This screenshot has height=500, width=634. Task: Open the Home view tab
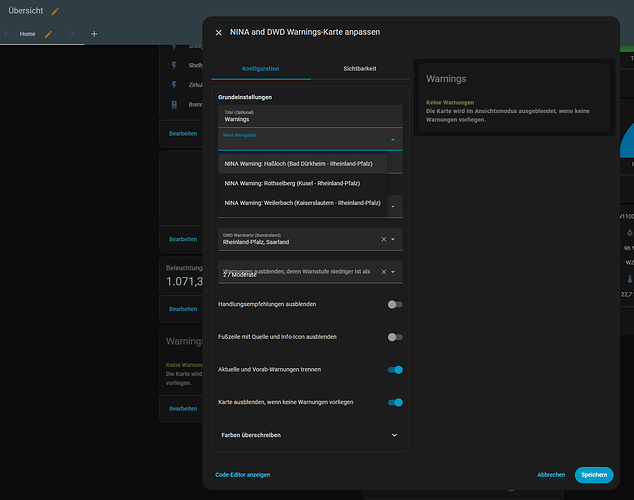(27, 34)
